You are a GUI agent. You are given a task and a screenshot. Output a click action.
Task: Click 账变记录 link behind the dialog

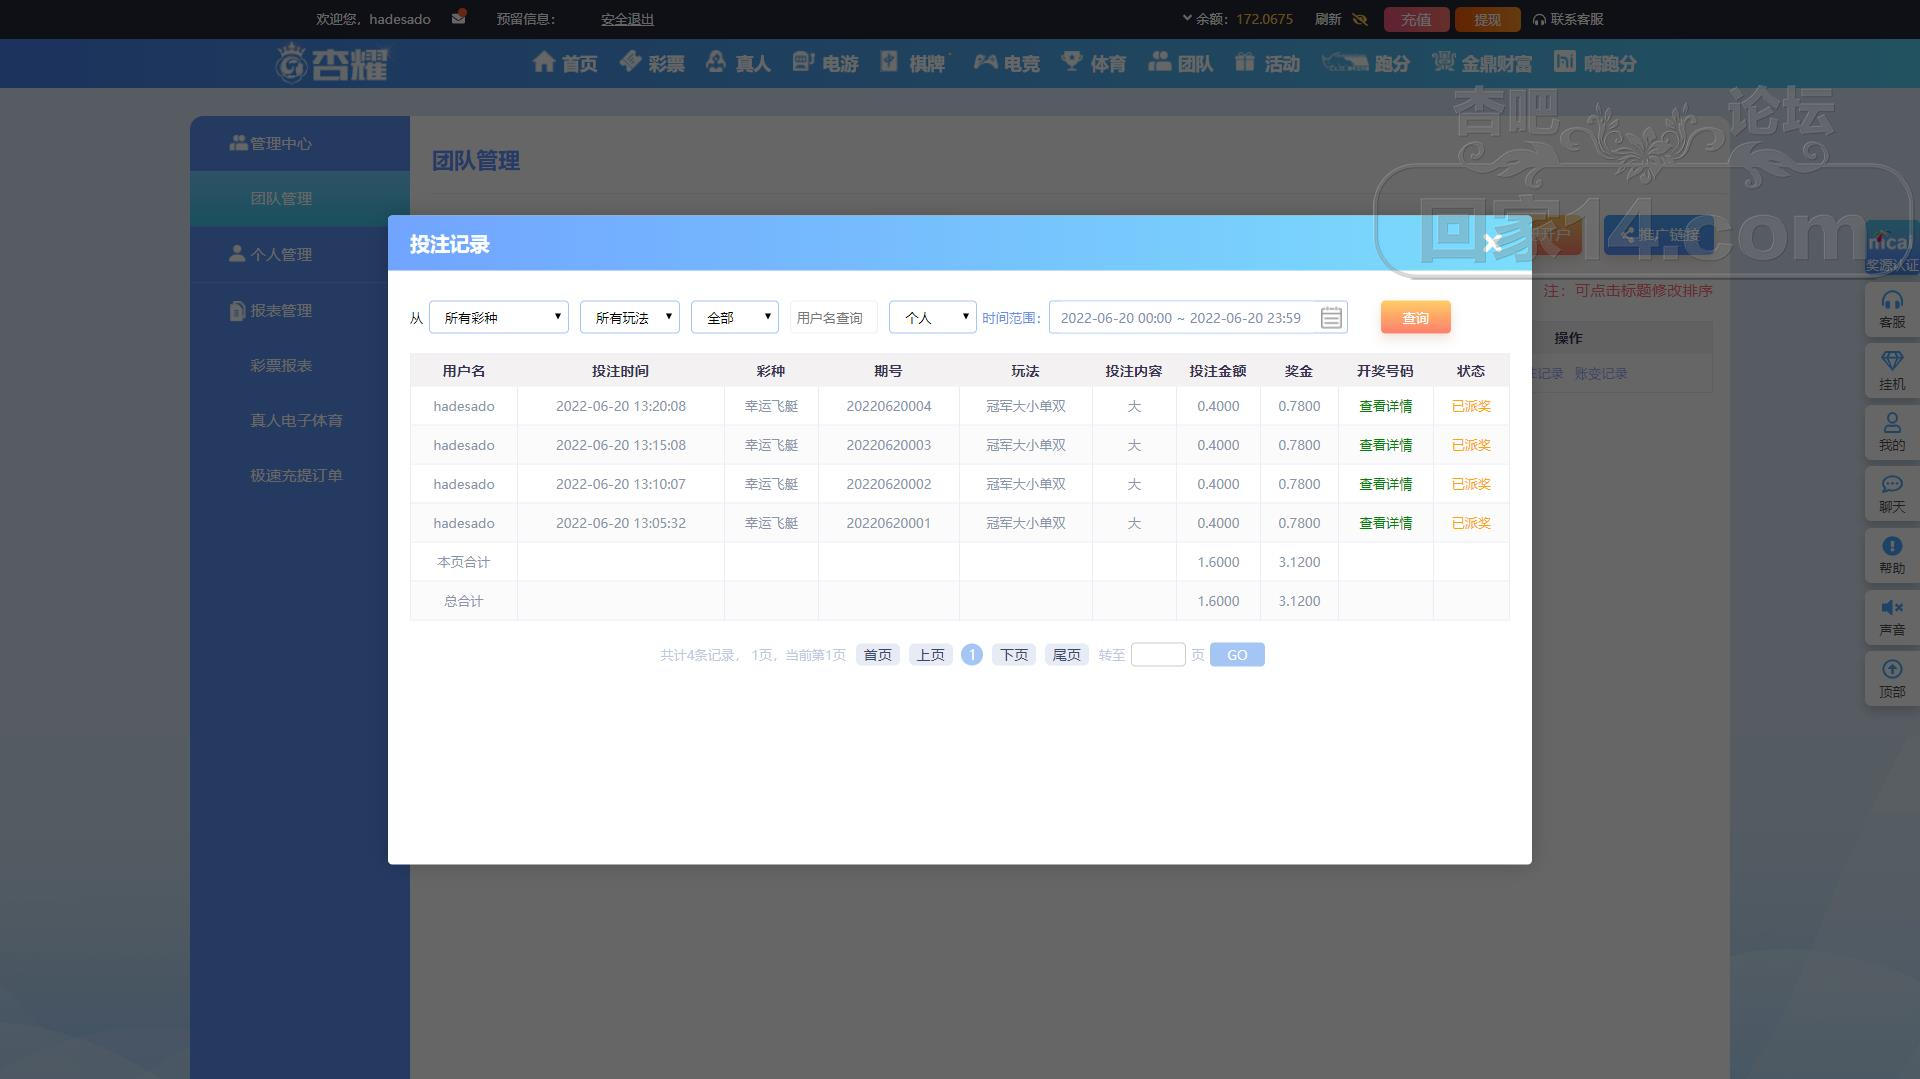tap(1600, 373)
